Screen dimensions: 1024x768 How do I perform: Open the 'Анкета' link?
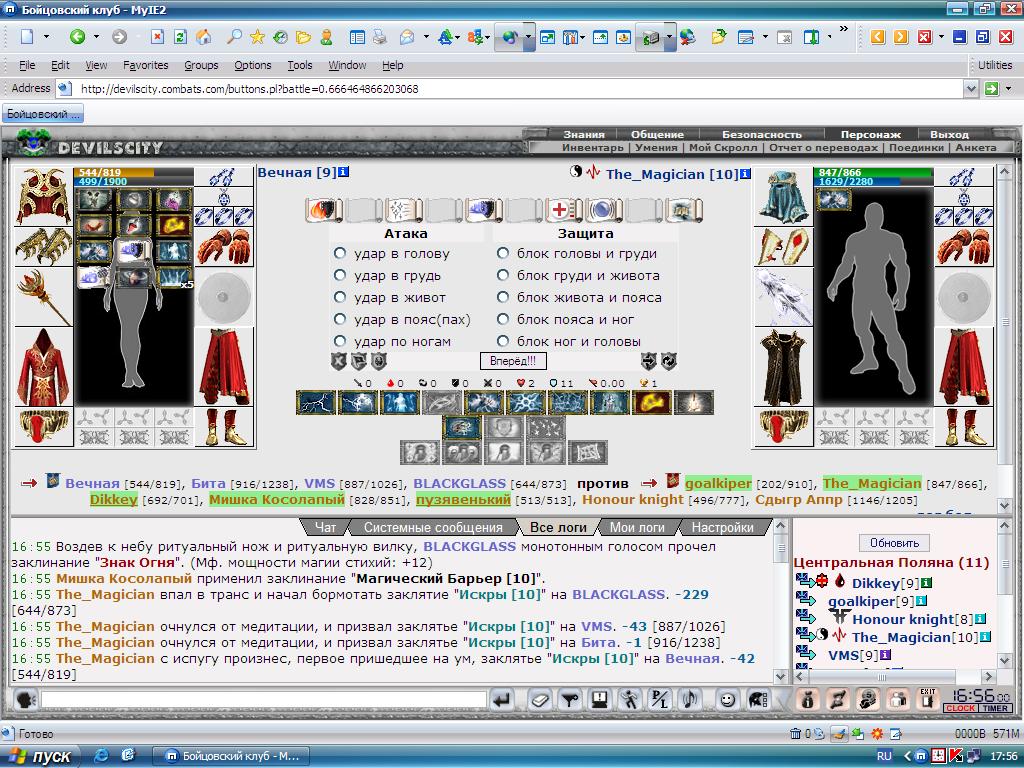click(x=976, y=148)
